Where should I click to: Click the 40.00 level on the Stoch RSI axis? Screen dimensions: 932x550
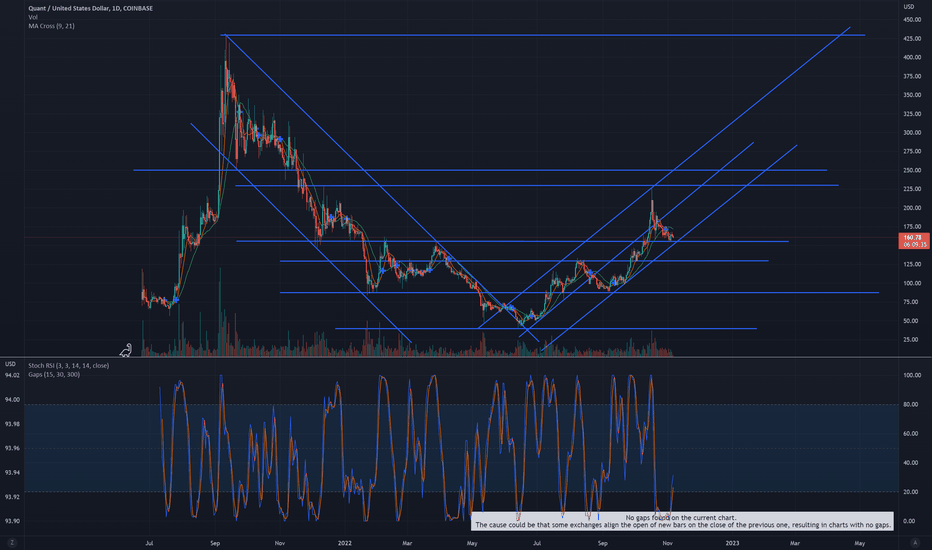point(911,463)
